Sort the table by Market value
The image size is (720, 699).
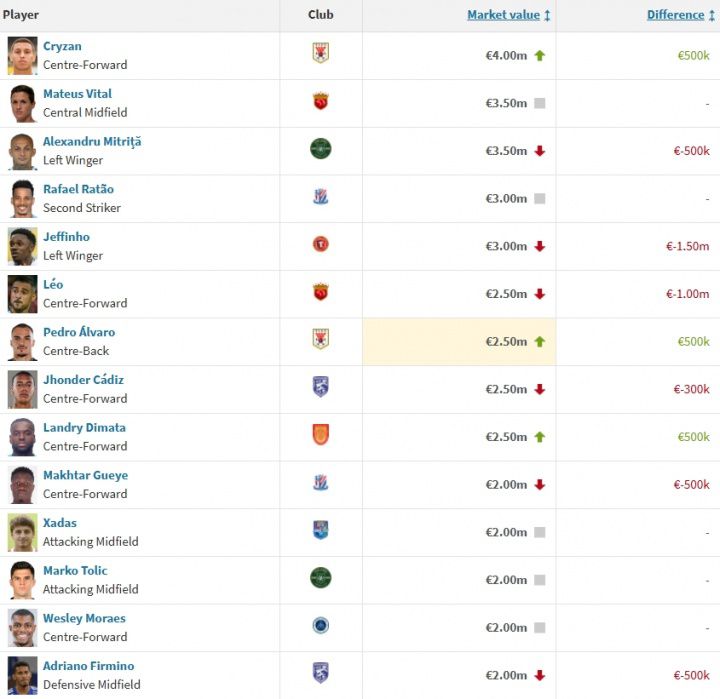[x=503, y=15]
